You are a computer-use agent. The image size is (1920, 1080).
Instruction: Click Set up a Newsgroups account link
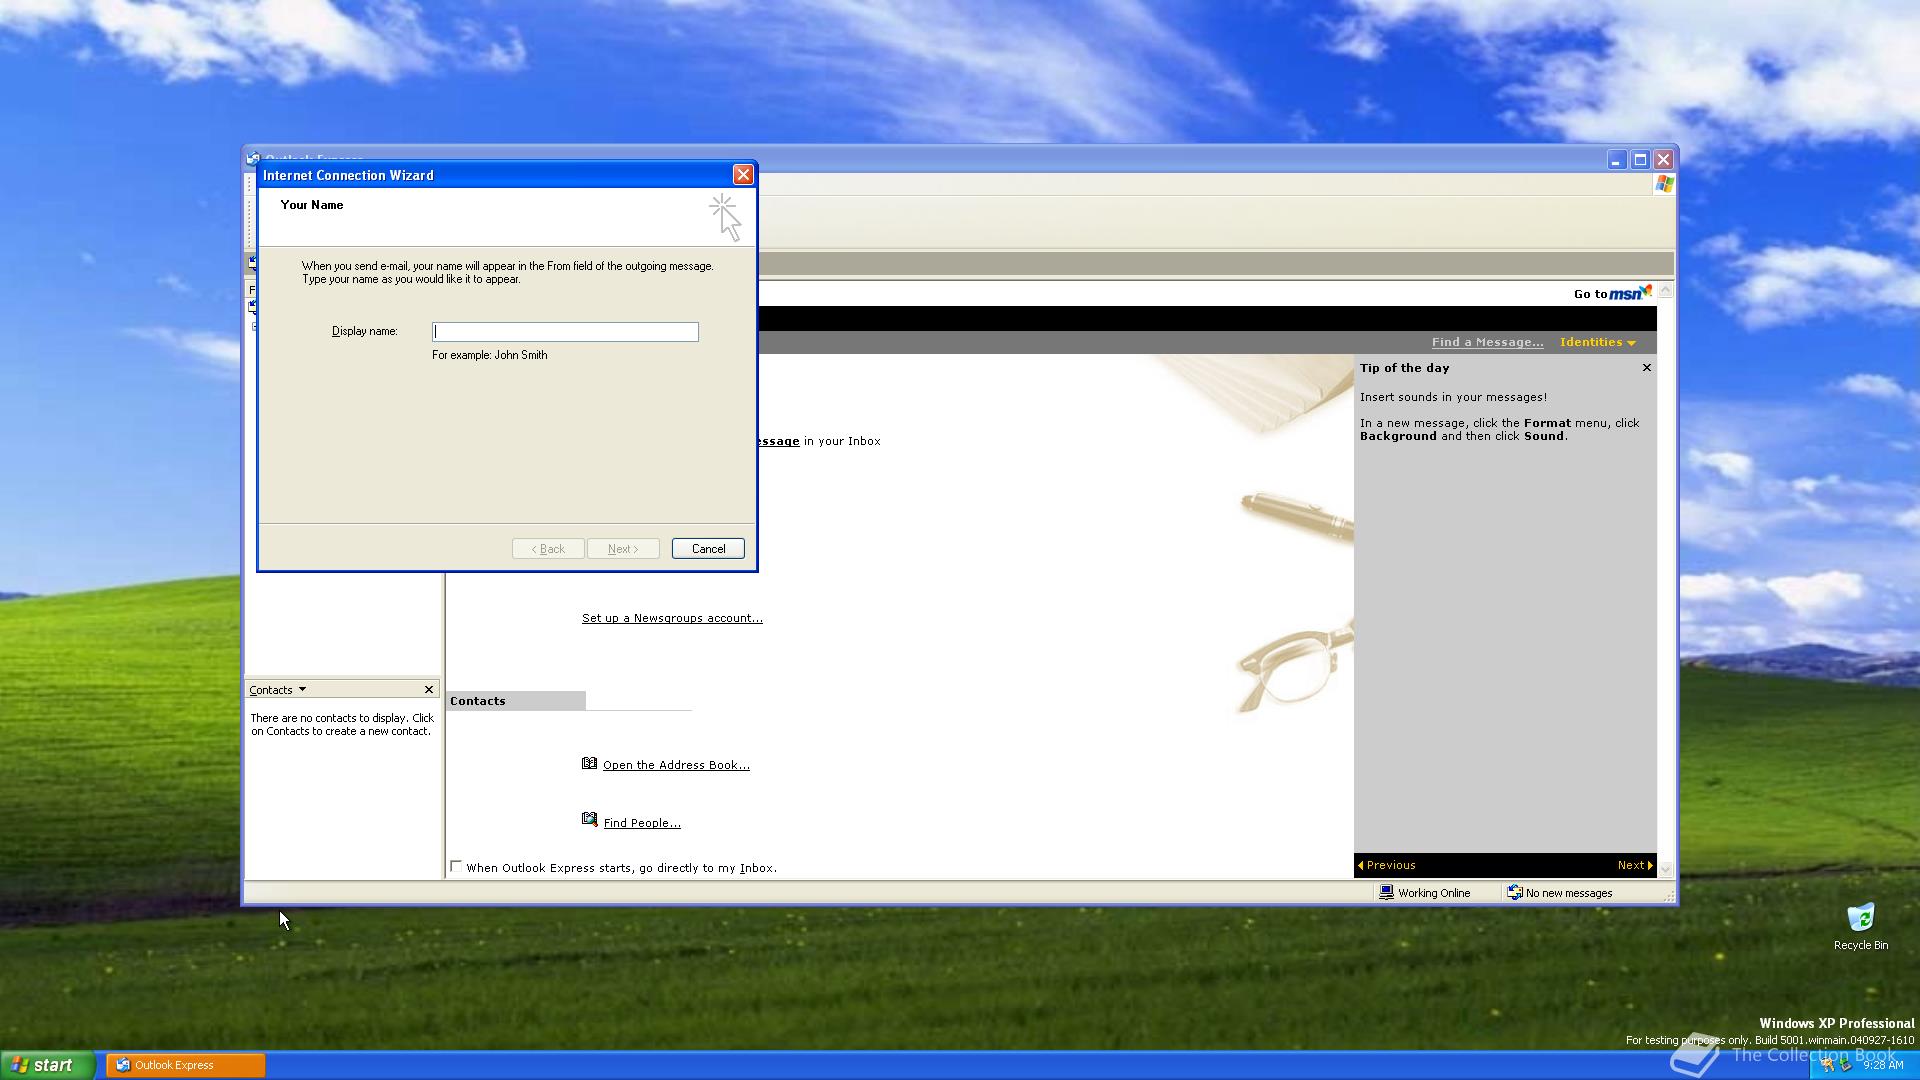point(672,618)
